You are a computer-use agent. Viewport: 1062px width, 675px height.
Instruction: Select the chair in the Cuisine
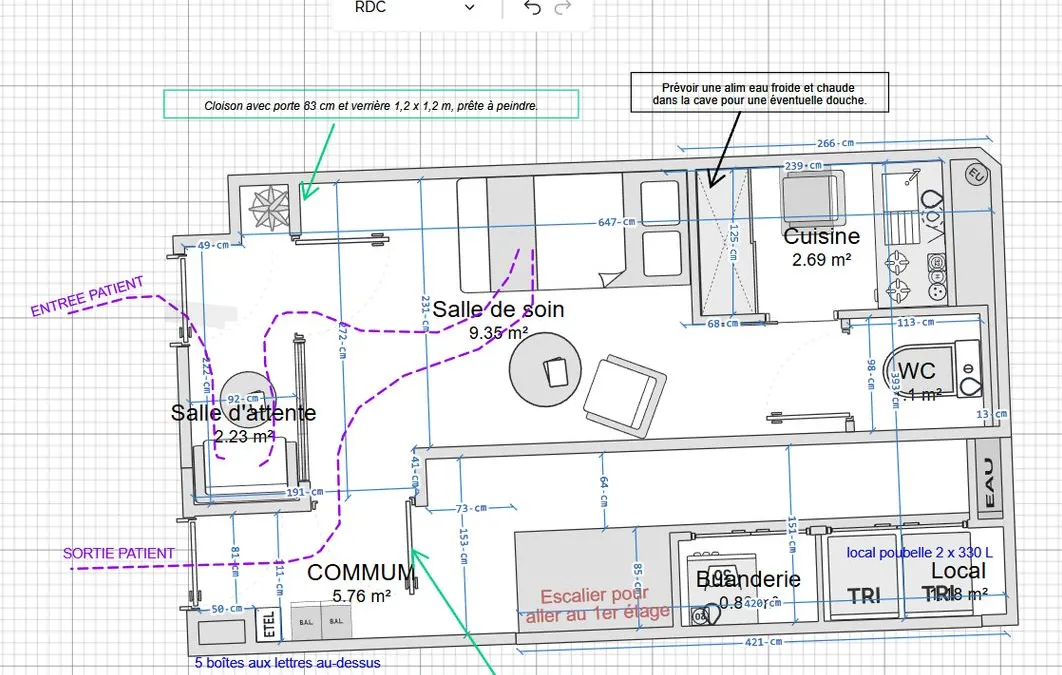pos(813,197)
